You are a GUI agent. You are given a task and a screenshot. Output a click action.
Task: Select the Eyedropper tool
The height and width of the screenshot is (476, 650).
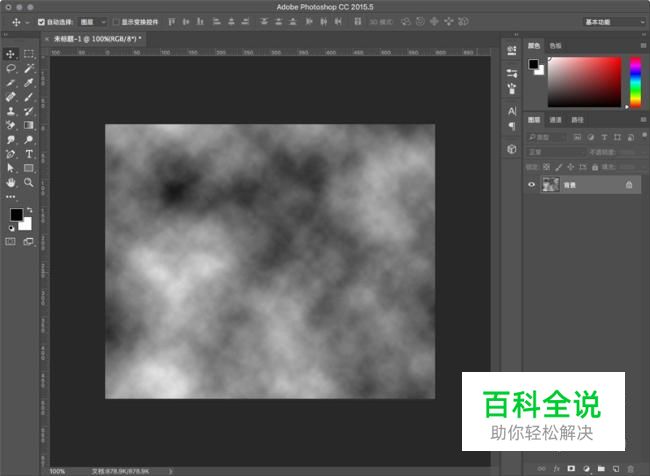[29, 83]
